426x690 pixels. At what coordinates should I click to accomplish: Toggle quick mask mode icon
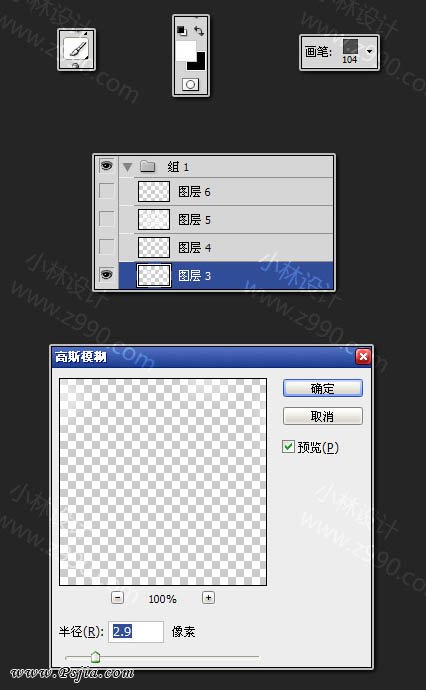point(191,84)
